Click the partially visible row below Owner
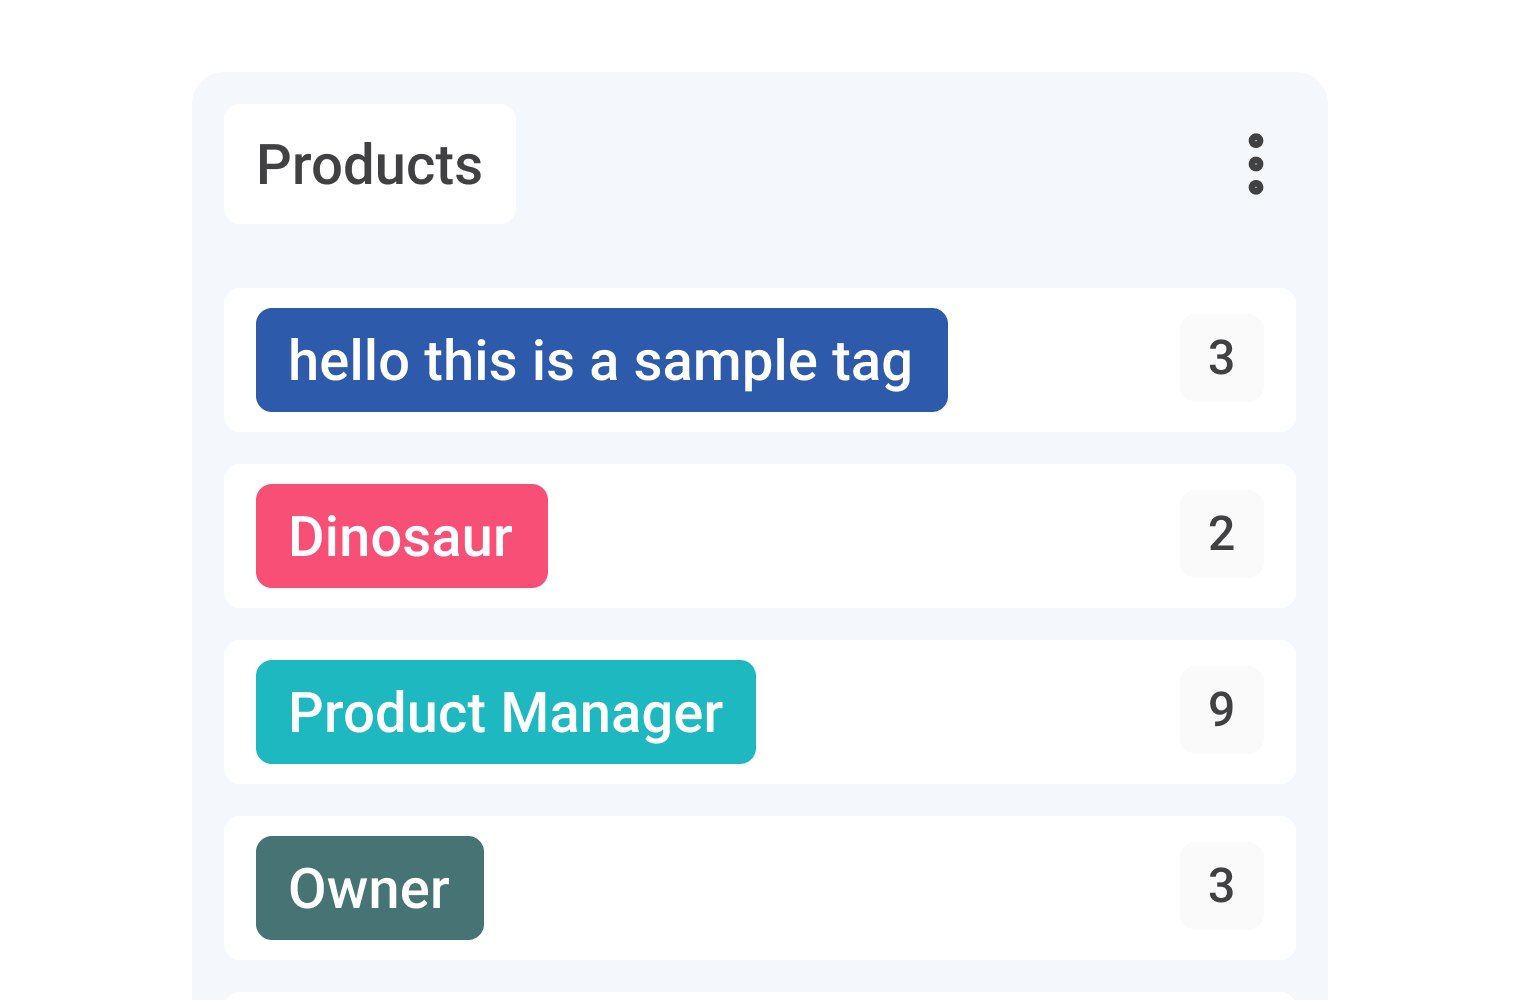This screenshot has width=1520, height=1000. 760,996
